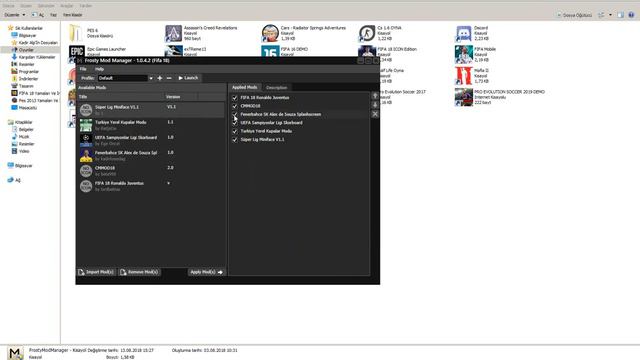
Task: Open PRO EVOLUTION SOCCER 2019 DEMO icon
Action: tap(464, 97)
